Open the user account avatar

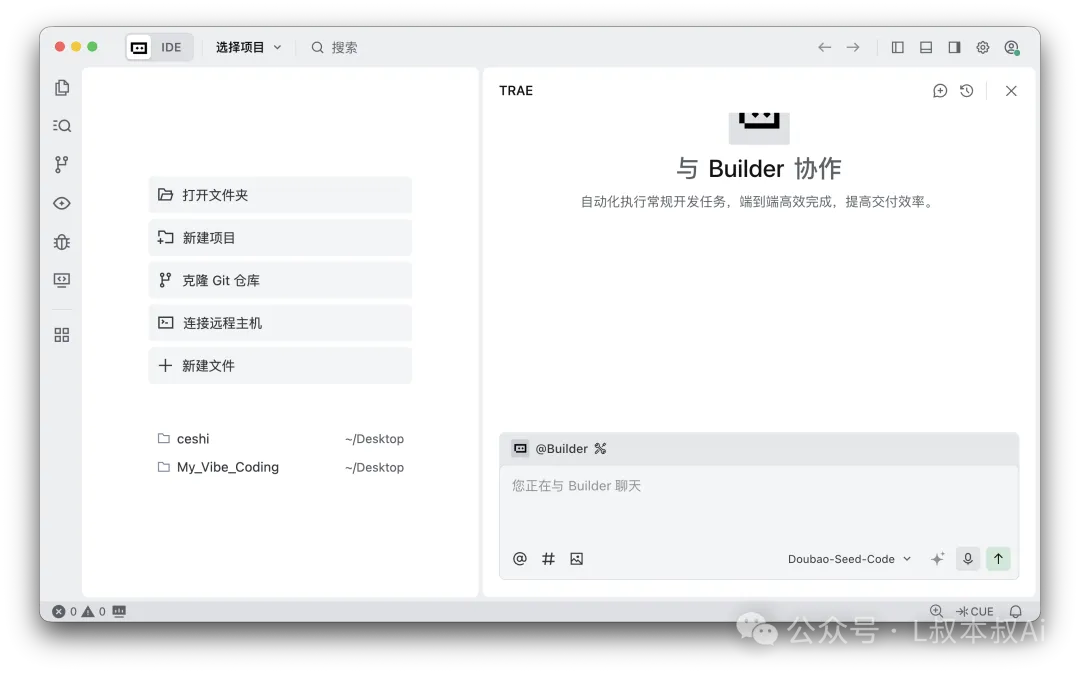[x=1012, y=48]
